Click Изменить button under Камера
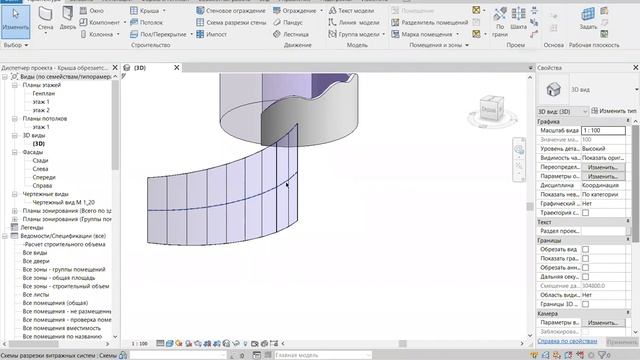 click(603, 322)
